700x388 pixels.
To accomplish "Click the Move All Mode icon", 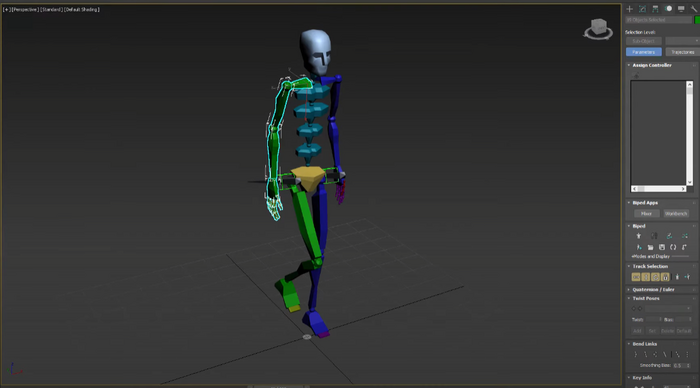I will click(684, 247).
